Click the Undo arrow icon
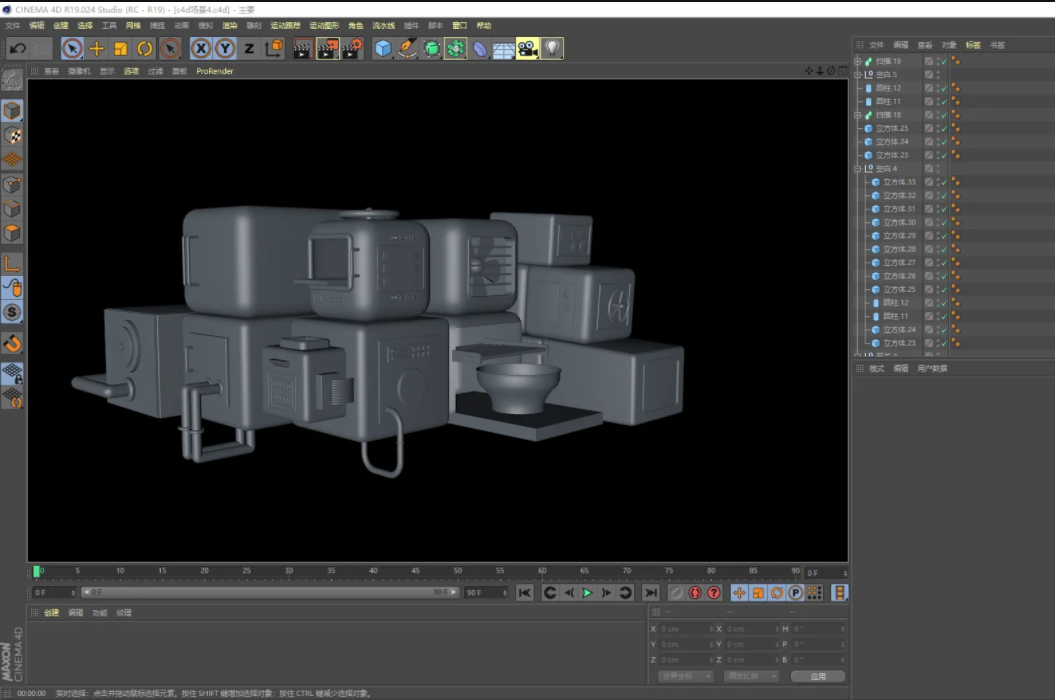1055x700 pixels. tap(18, 48)
